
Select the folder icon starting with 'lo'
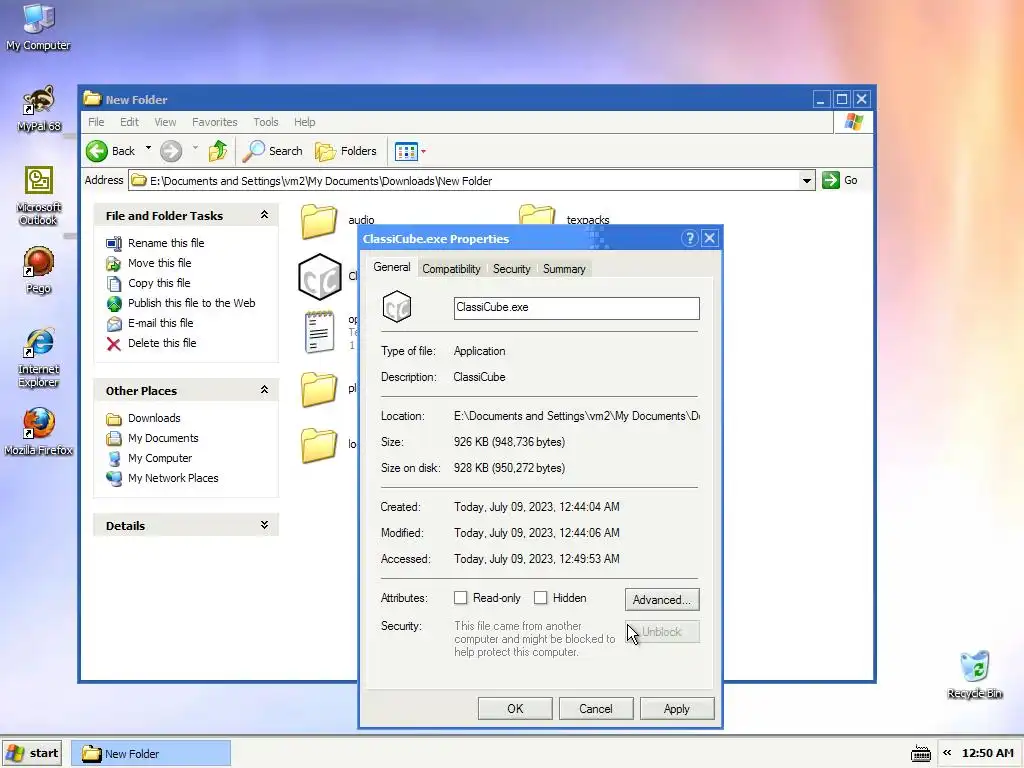click(x=319, y=445)
